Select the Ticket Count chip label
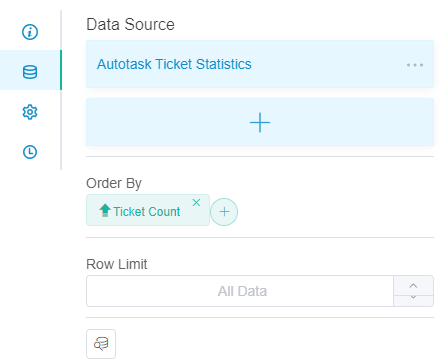Viewport: 441px width, 364px height. click(147, 211)
